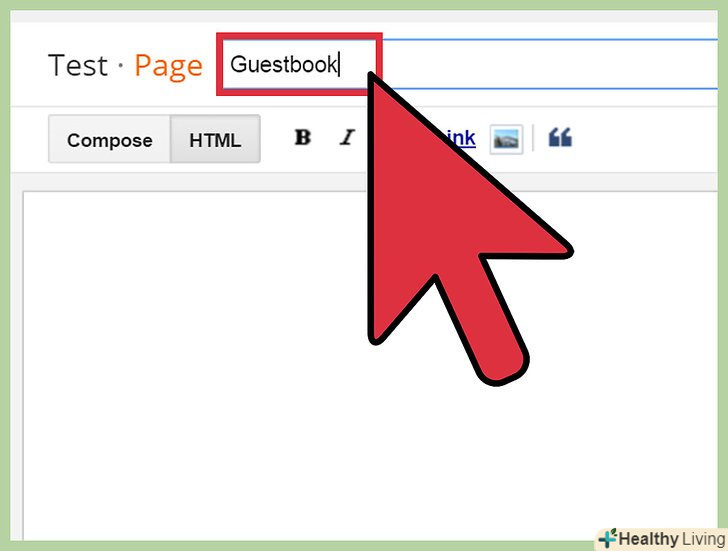This screenshot has width=728, height=551.
Task: Click the empty part of the title field
Action: tap(548, 64)
